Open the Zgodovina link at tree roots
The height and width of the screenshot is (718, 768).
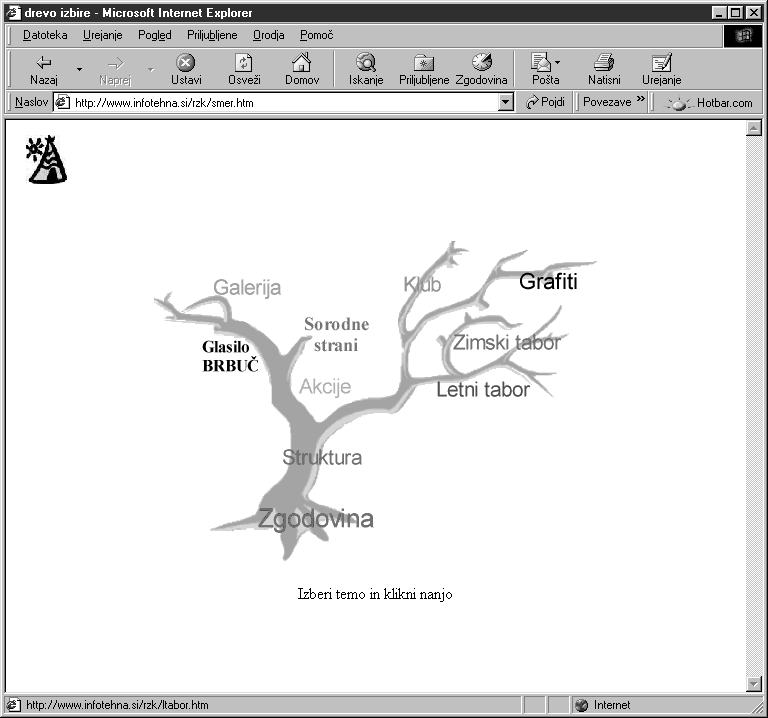click(x=315, y=518)
